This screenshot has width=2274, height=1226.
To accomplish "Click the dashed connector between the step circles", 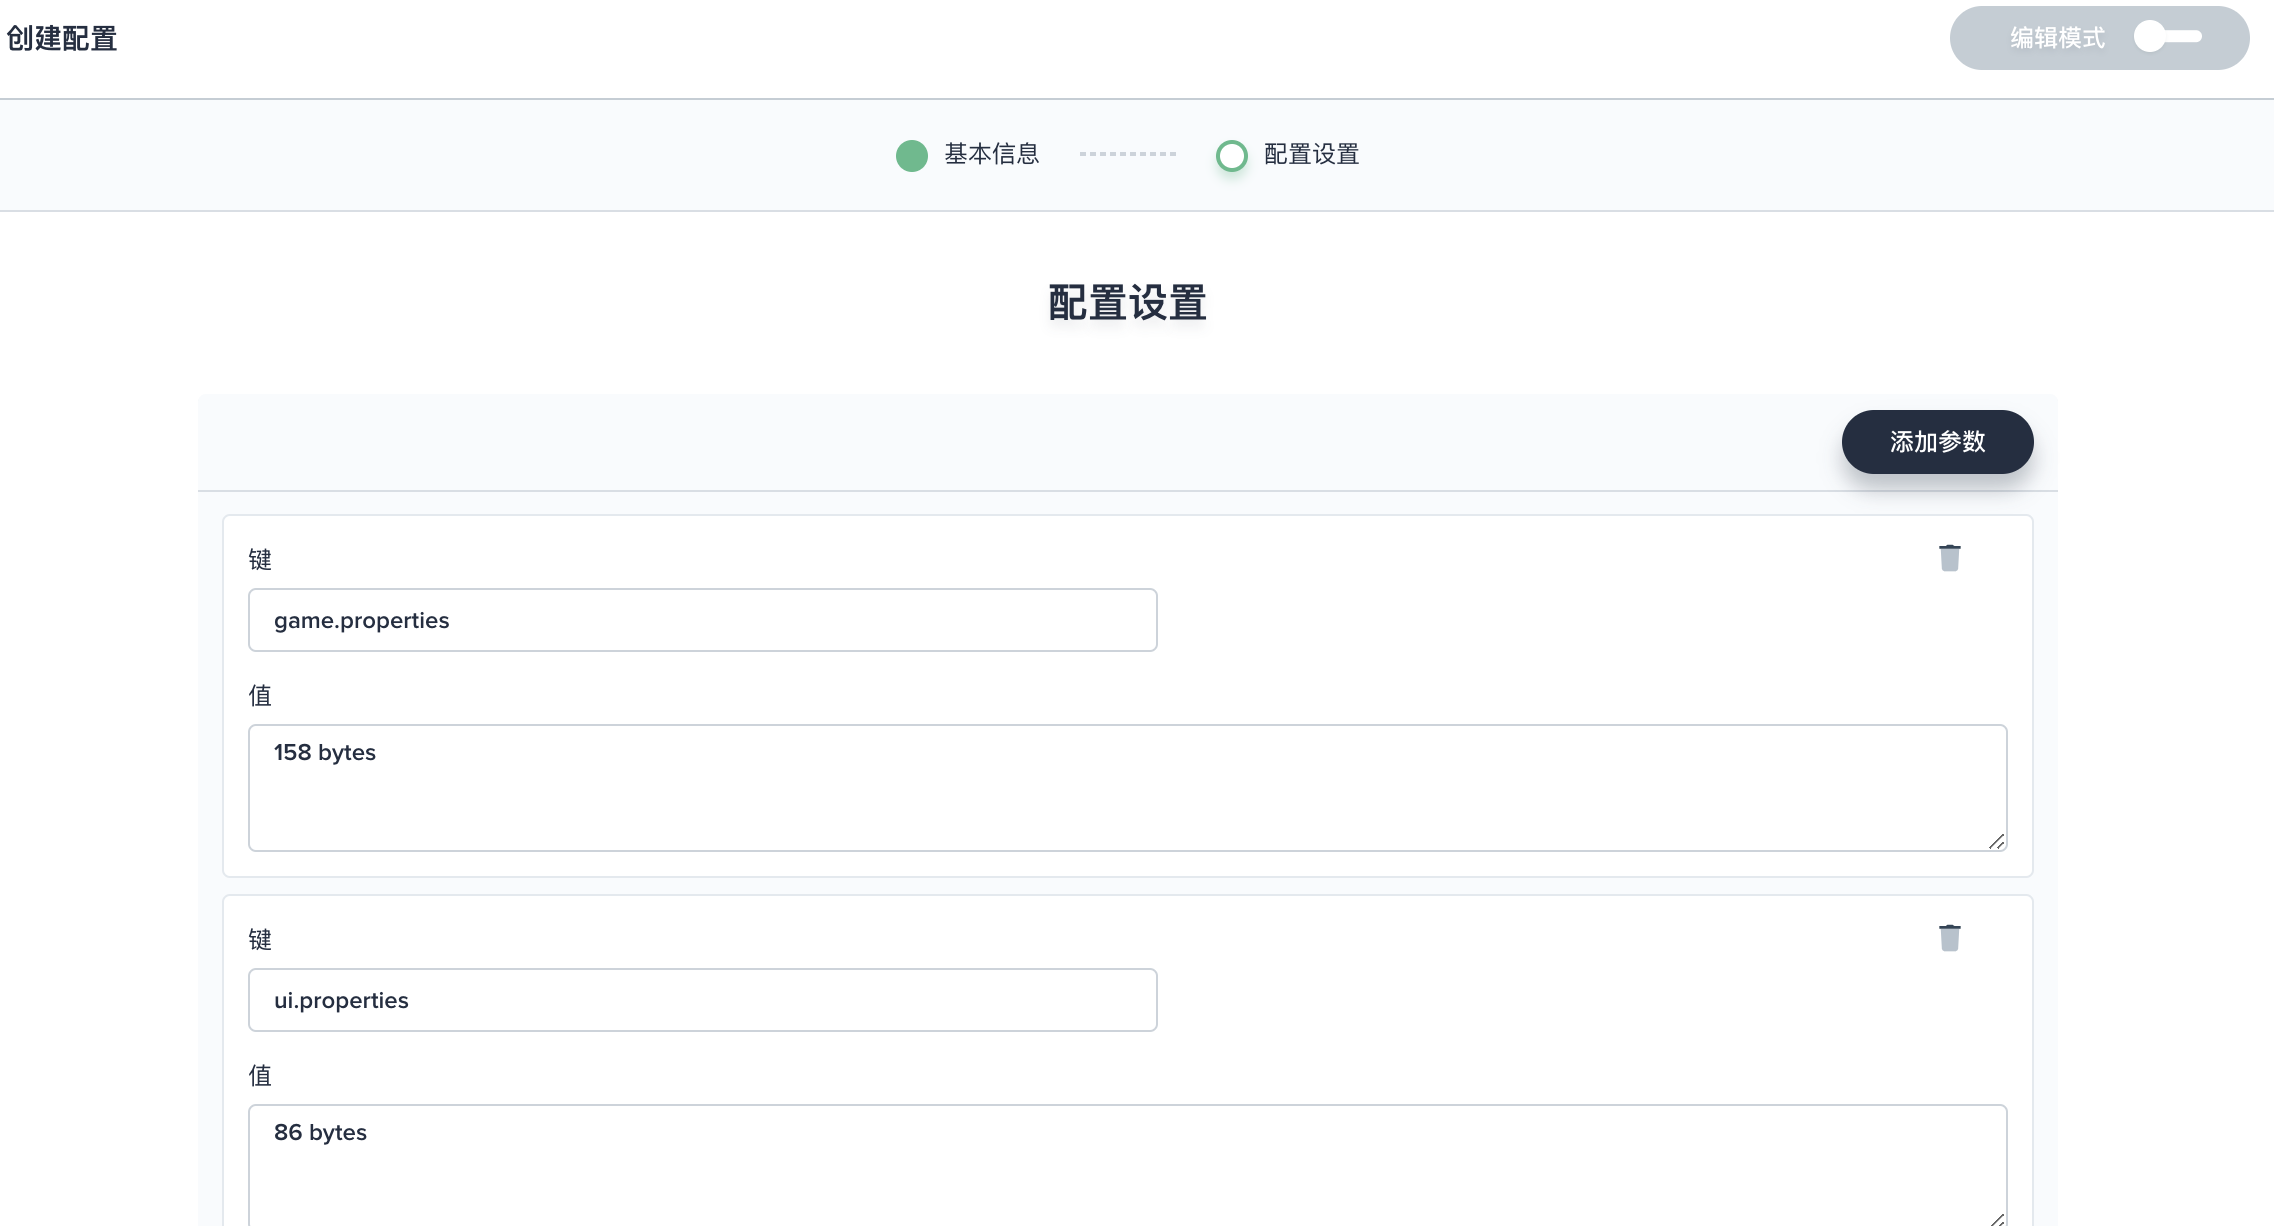I will [x=1128, y=155].
